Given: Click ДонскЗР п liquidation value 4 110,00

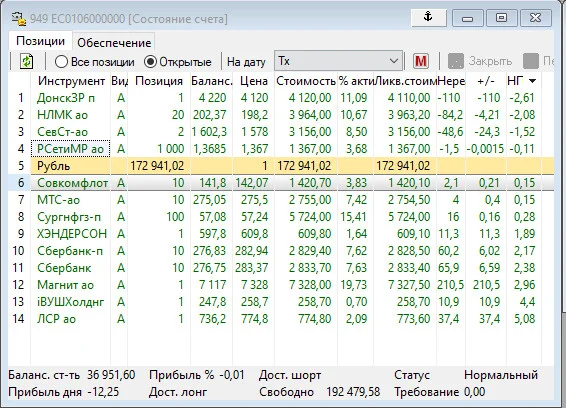Looking at the screenshot, I should 409,98.
